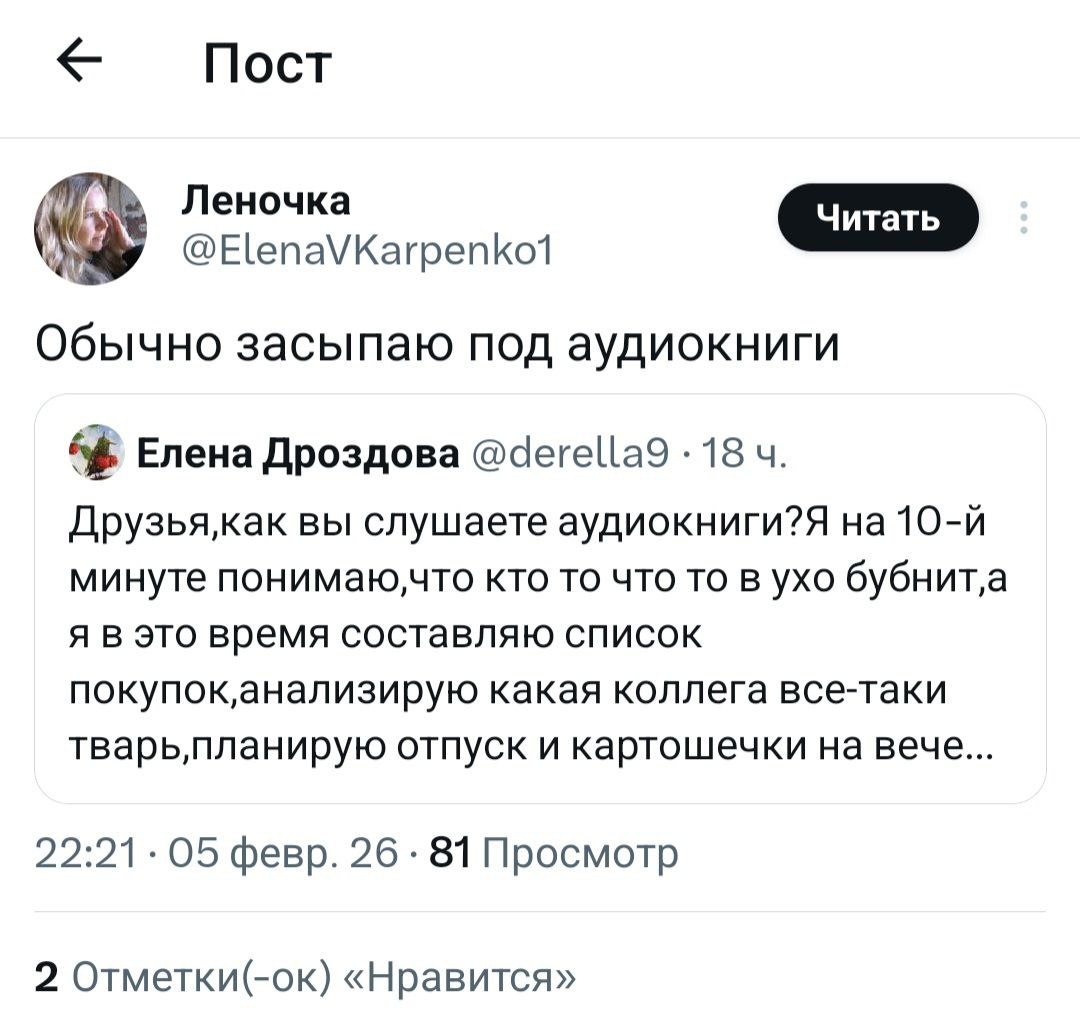
Task: Click the Читать follow button
Action: tap(878, 217)
